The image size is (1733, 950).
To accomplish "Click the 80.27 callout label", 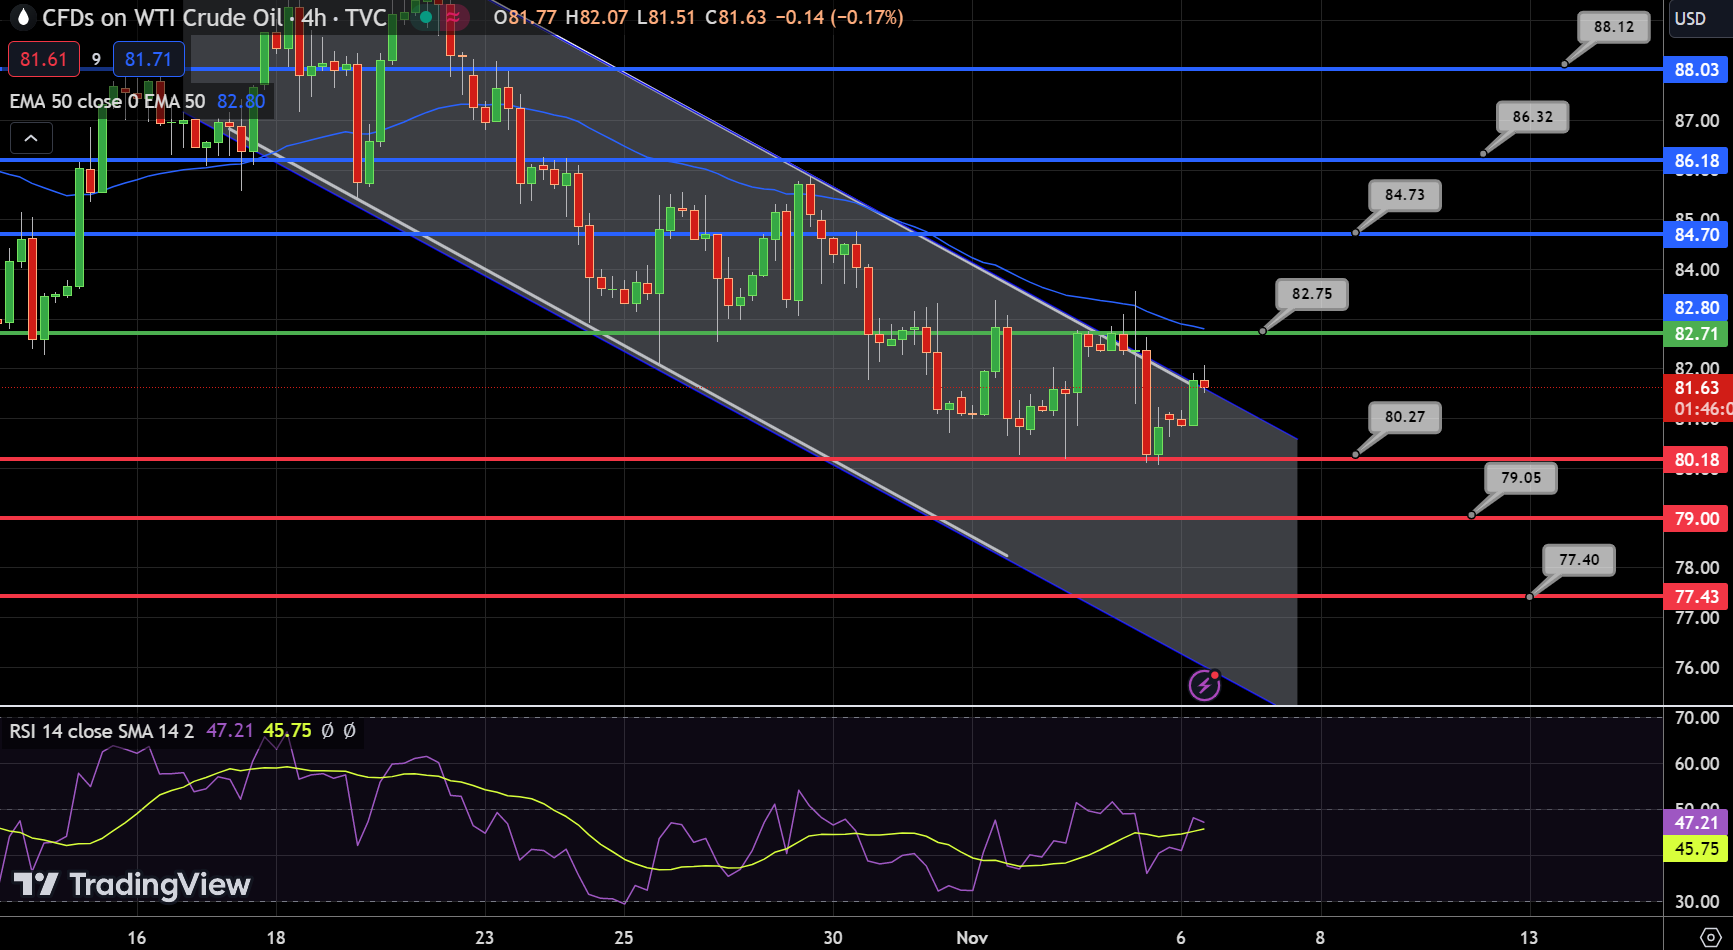I will (x=1405, y=417).
